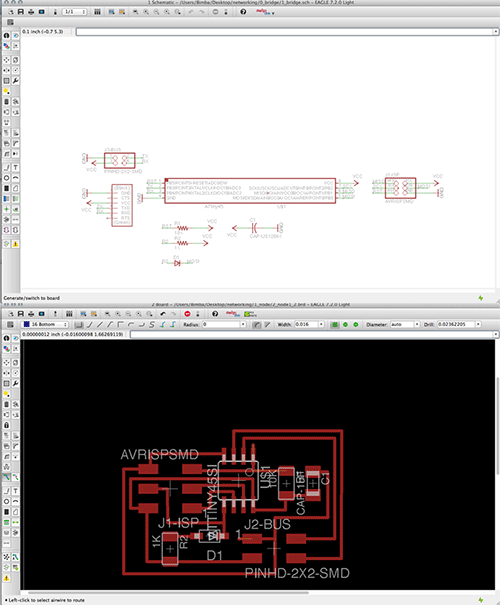Image resolution: width=500 pixels, height=605 pixels.
Task: Select the square via shape button
Action: coord(335,324)
